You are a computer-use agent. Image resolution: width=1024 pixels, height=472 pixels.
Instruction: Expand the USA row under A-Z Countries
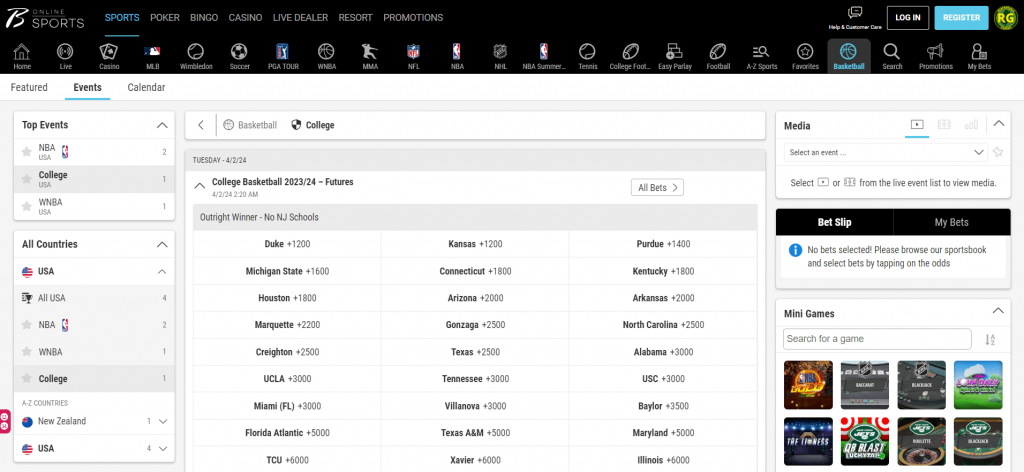(163, 448)
